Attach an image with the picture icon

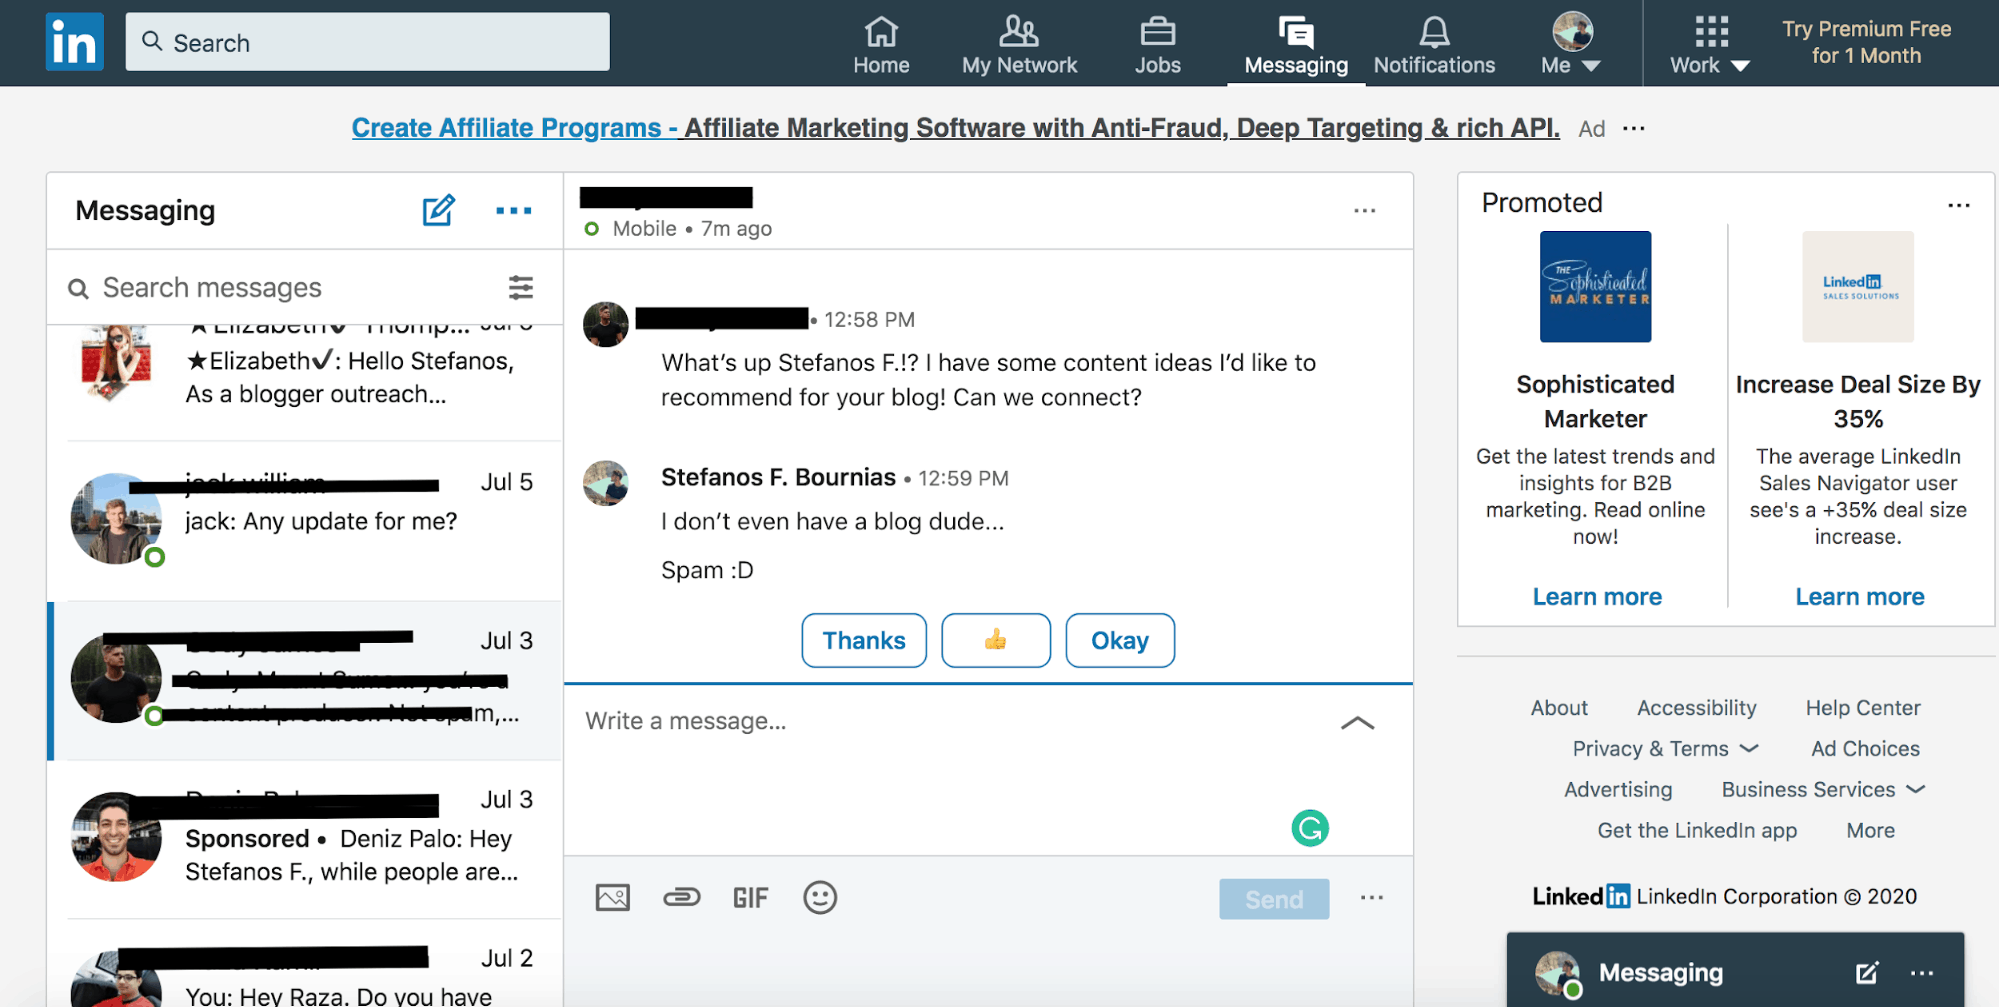(x=612, y=897)
